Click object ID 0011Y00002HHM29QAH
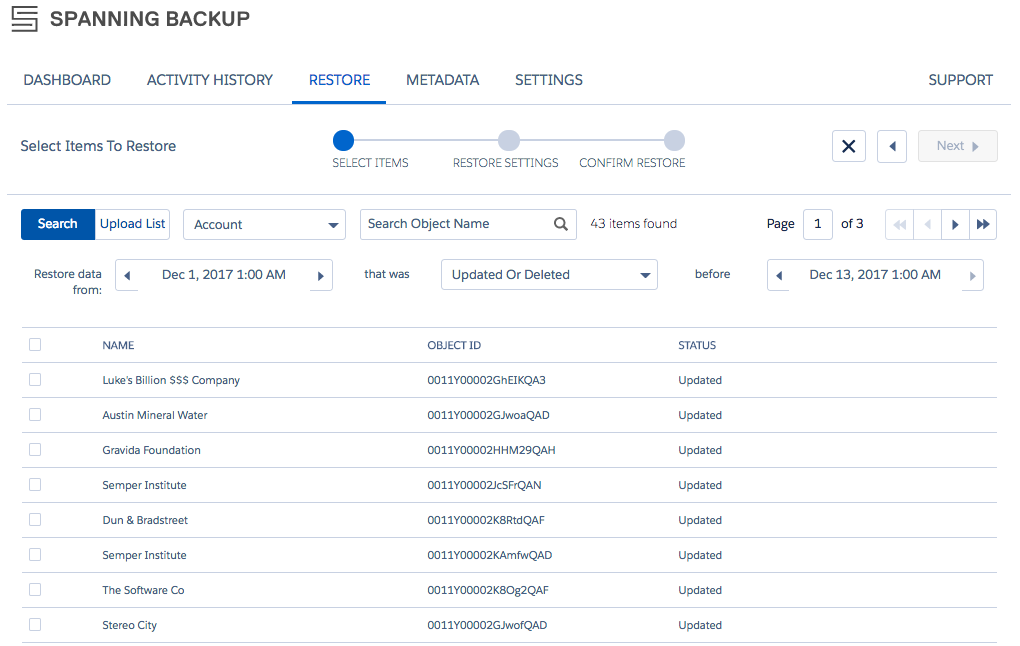This screenshot has width=1020, height=646. point(491,450)
